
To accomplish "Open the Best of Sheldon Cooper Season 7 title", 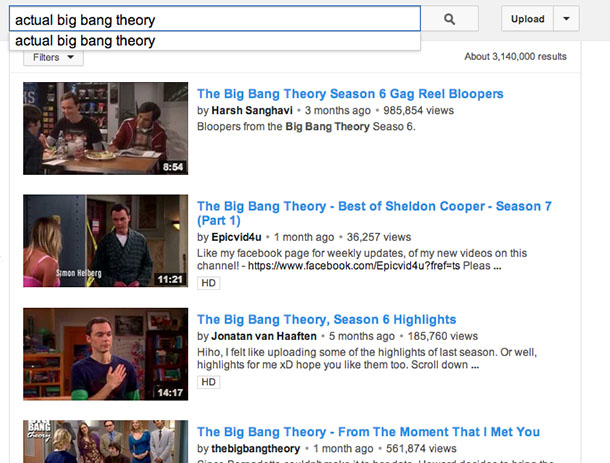I will click(374, 213).
